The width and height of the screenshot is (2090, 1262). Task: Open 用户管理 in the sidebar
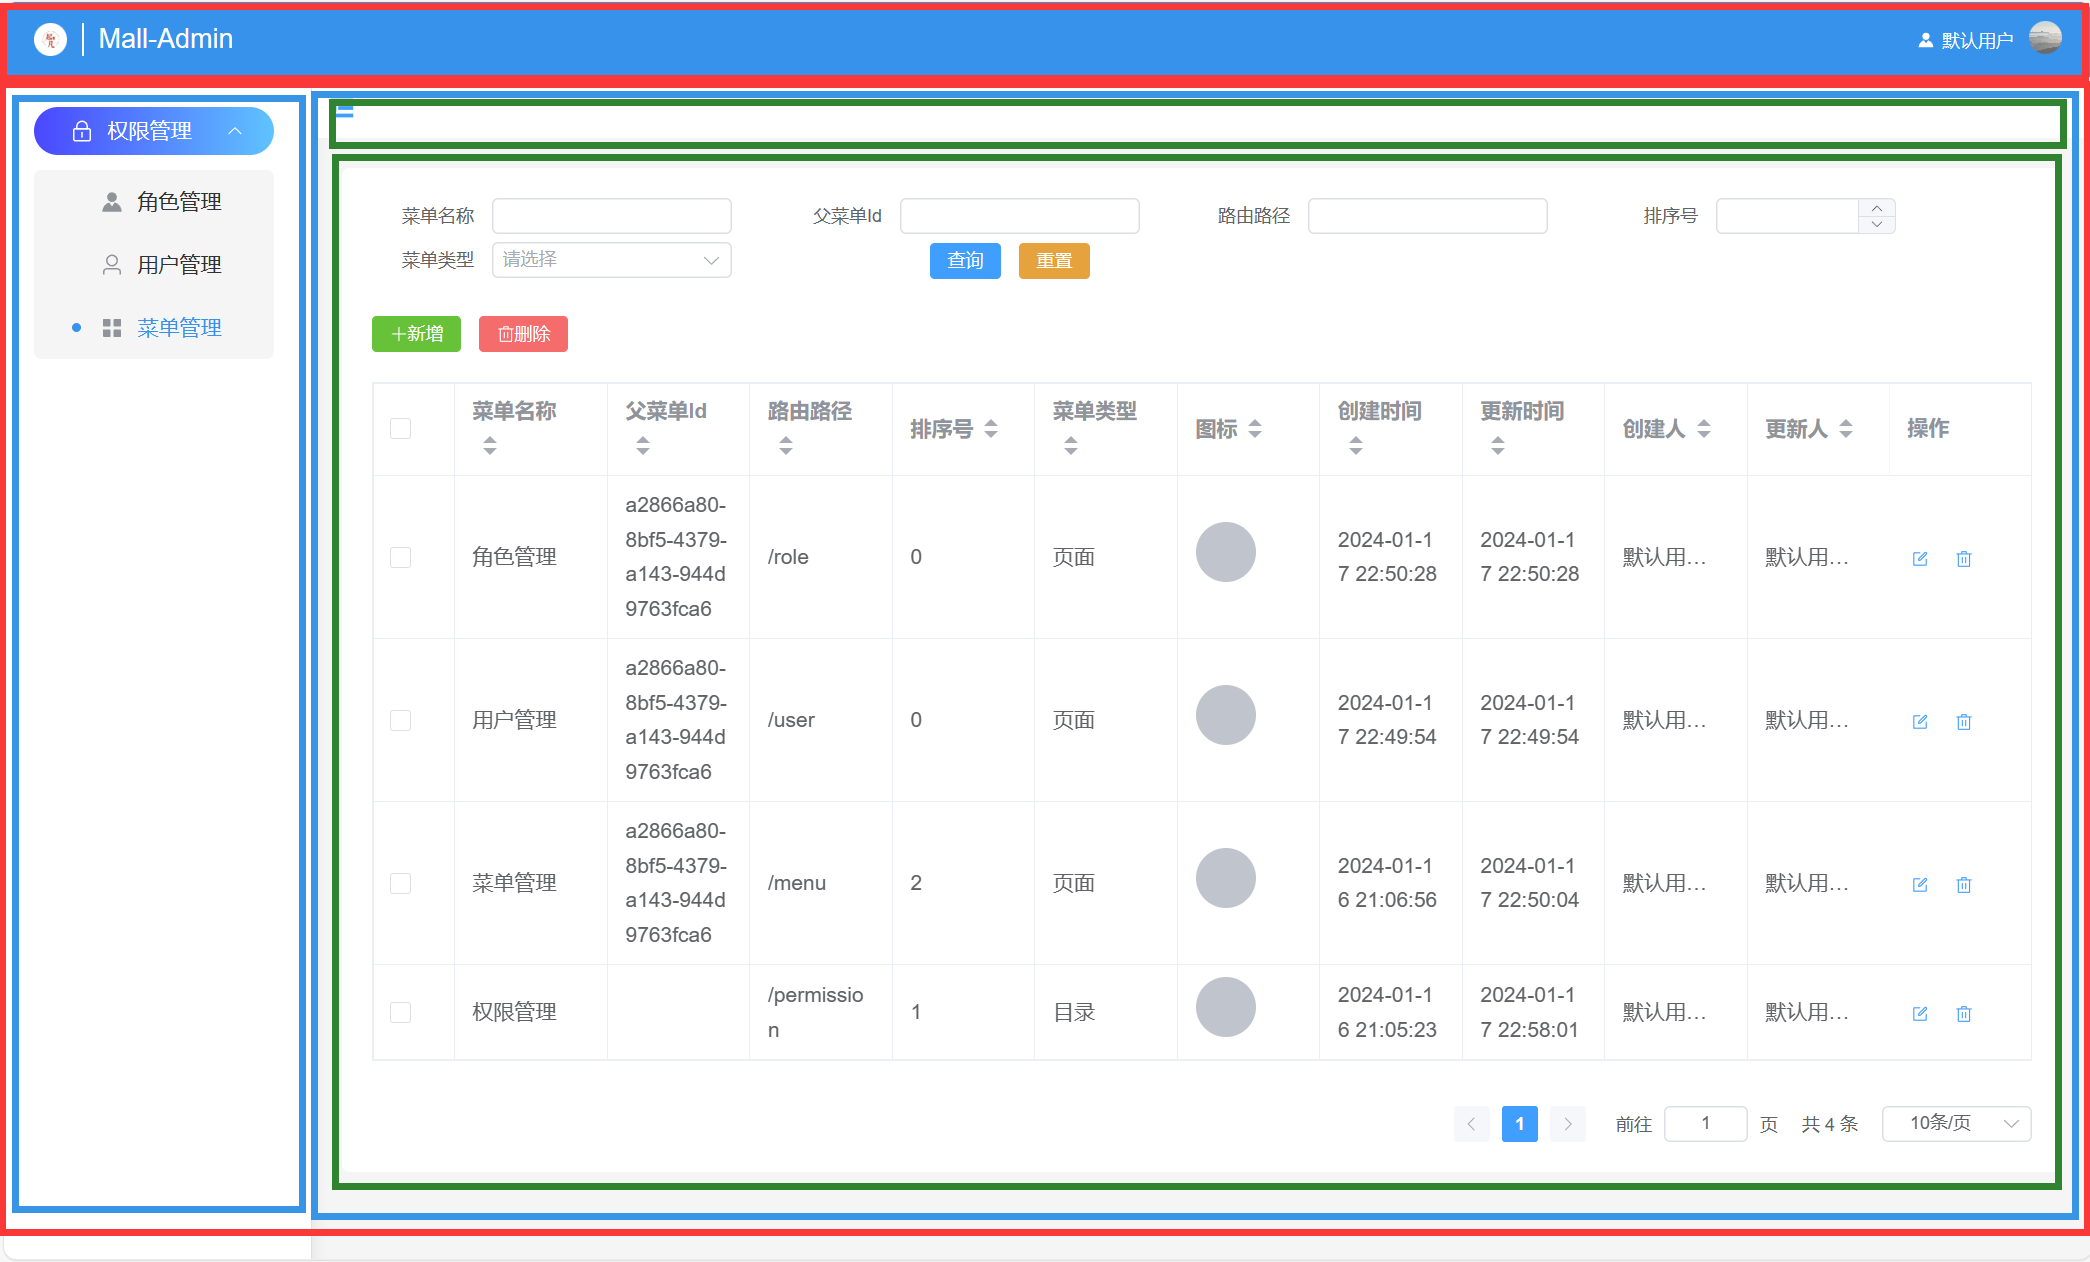[178, 265]
